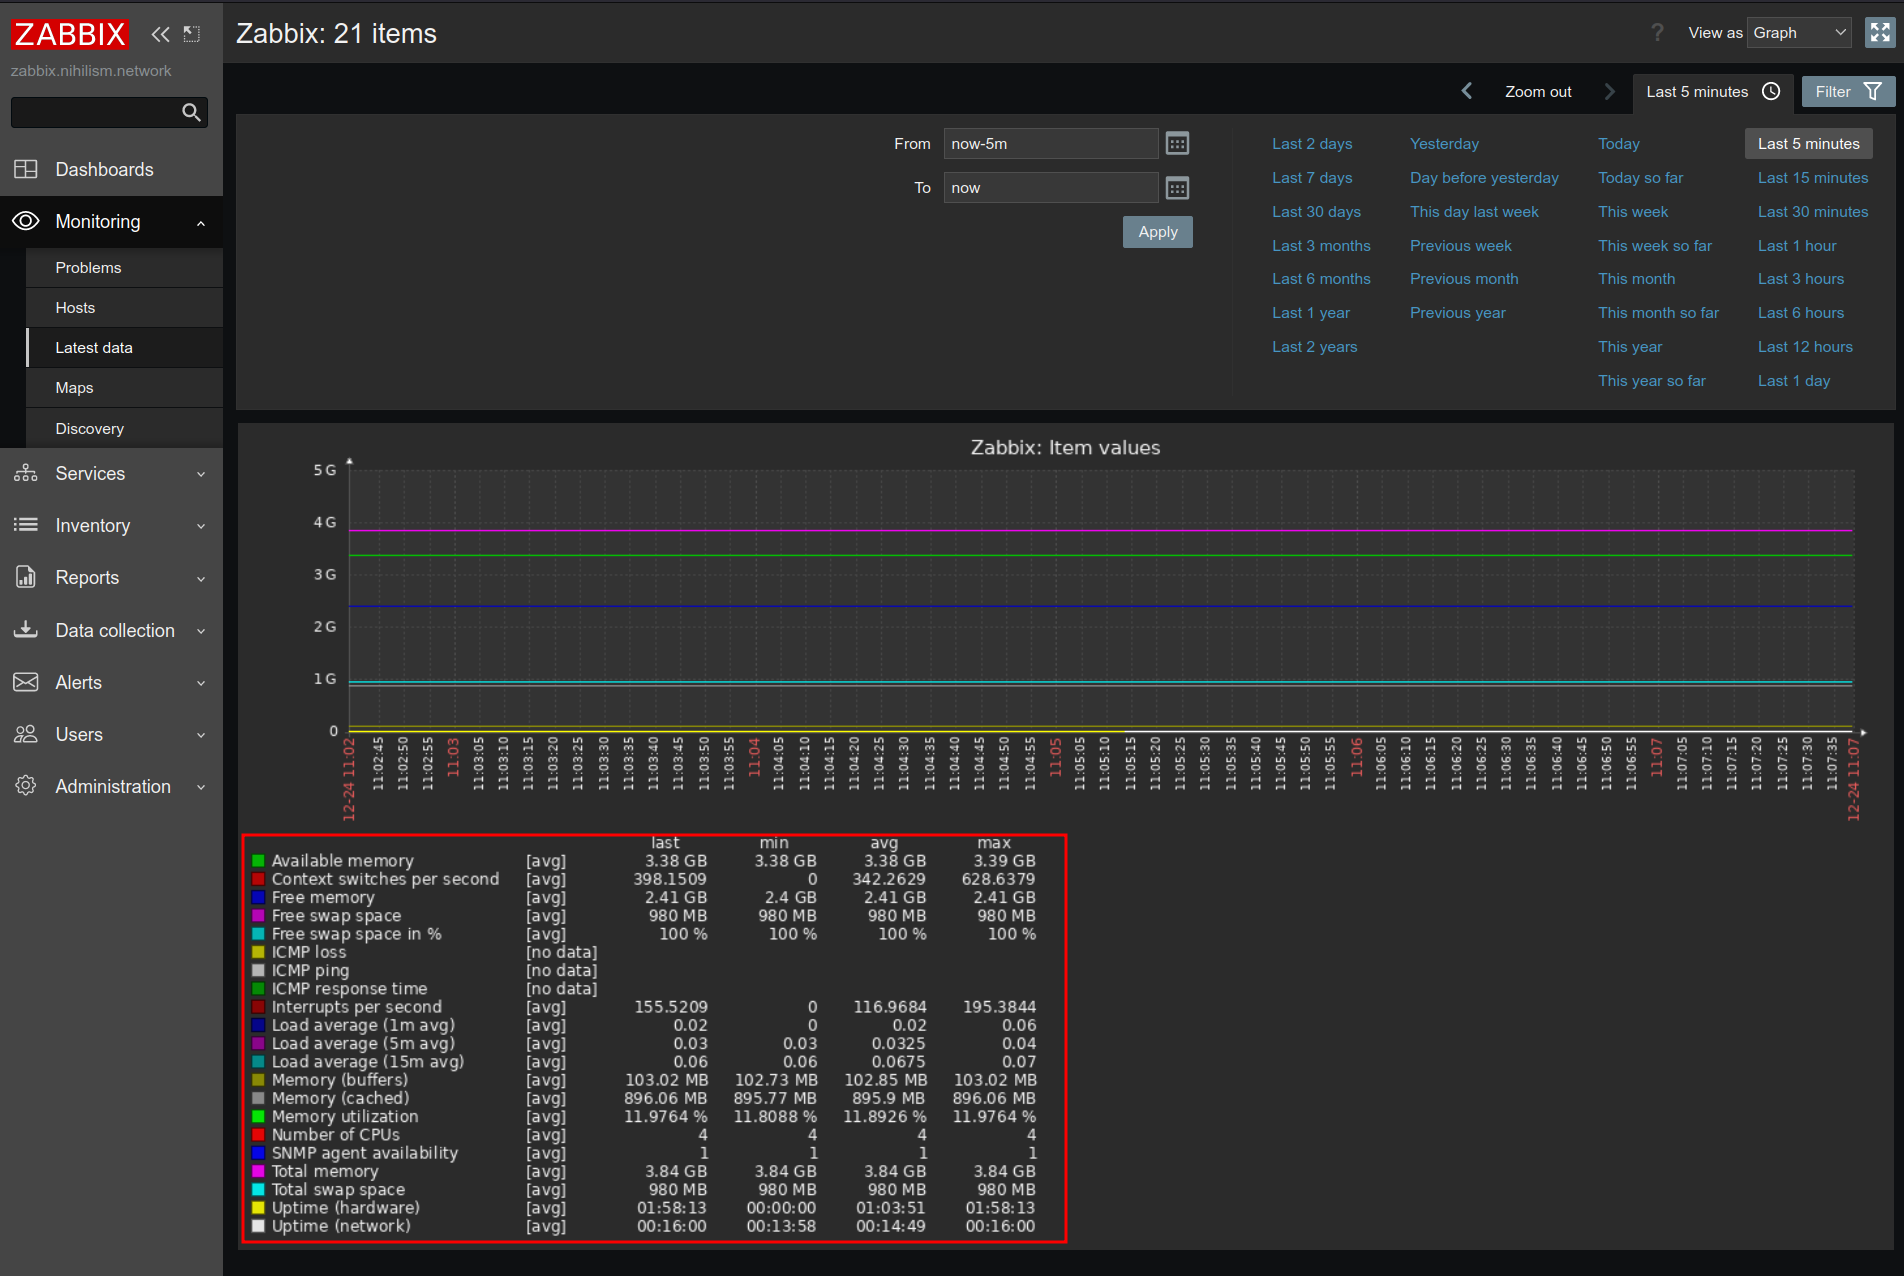The image size is (1904, 1276).
Task: Expand the Reports menu chevron
Action: point(201,578)
